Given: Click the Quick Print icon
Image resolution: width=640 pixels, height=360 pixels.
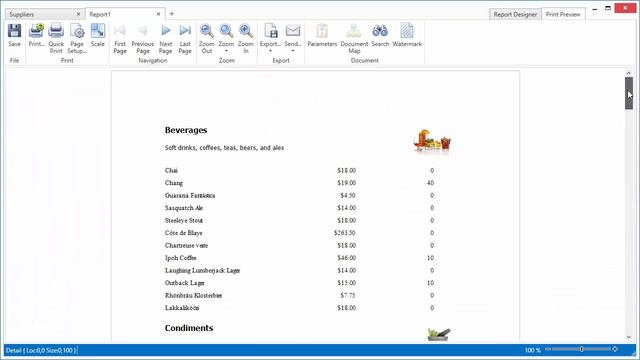Looking at the screenshot, I should click(56, 31).
